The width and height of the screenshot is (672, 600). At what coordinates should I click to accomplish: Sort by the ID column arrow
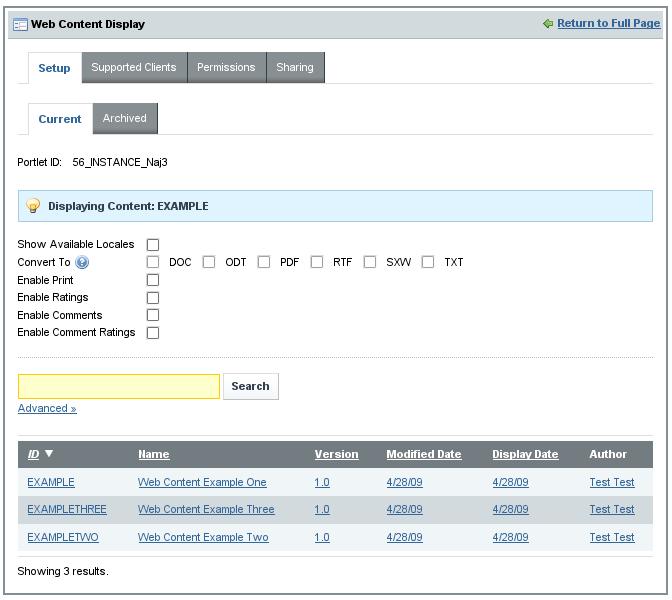[x=49, y=454]
